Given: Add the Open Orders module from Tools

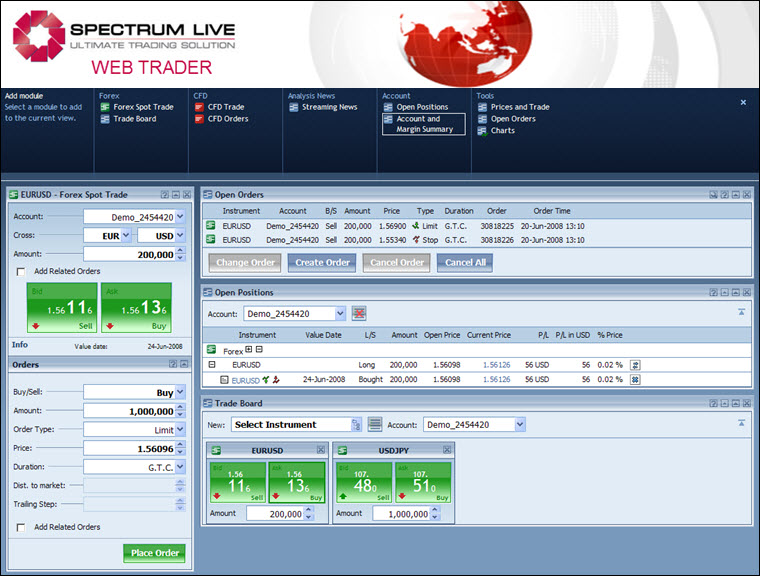Looking at the screenshot, I should coord(507,119).
